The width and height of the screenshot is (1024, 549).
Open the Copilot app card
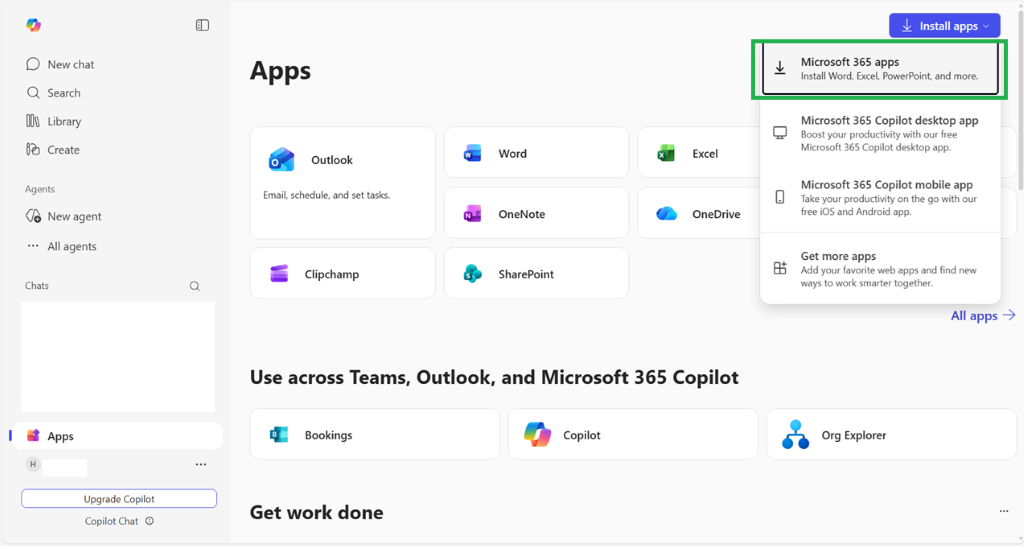click(x=633, y=434)
